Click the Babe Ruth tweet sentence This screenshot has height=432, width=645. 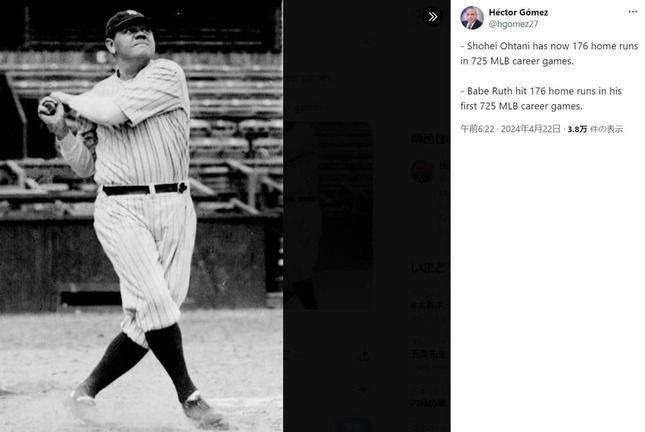pyautogui.click(x=546, y=98)
